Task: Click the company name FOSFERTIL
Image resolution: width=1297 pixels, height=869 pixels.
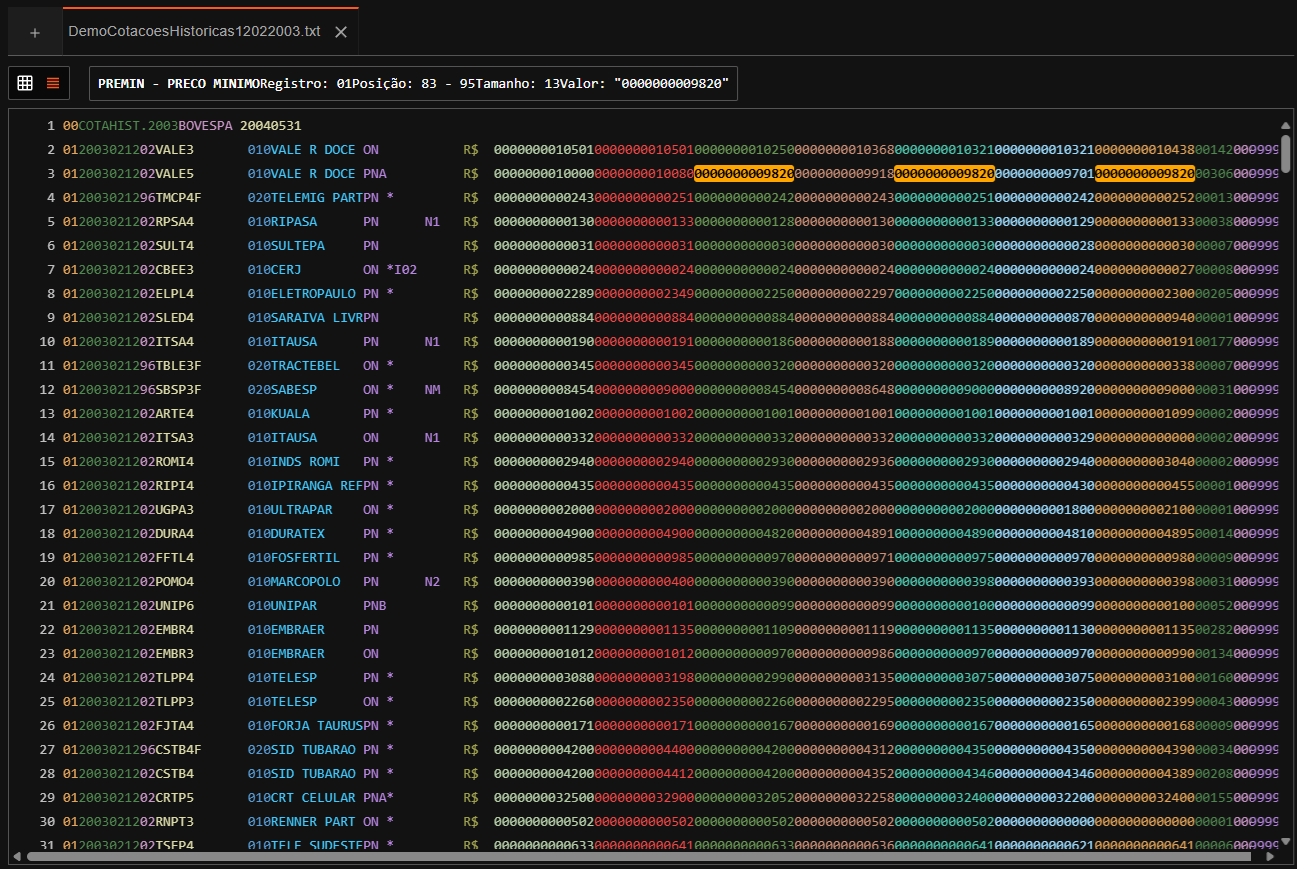Action: click(x=306, y=558)
